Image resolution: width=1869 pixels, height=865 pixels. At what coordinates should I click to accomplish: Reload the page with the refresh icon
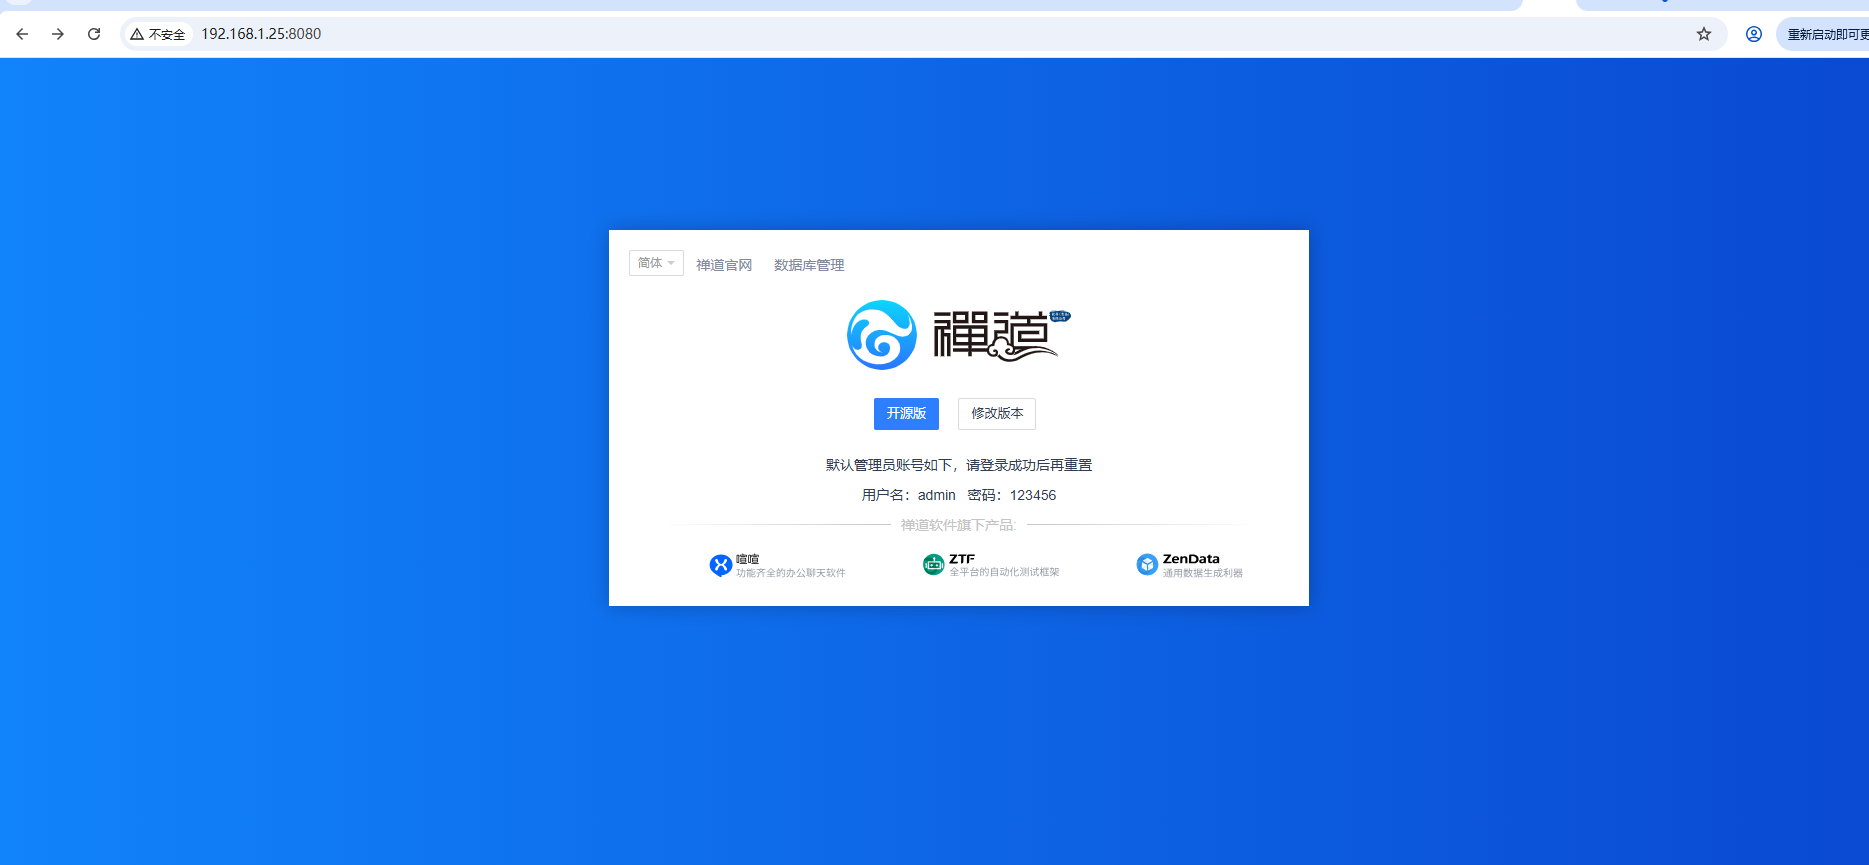(x=94, y=34)
